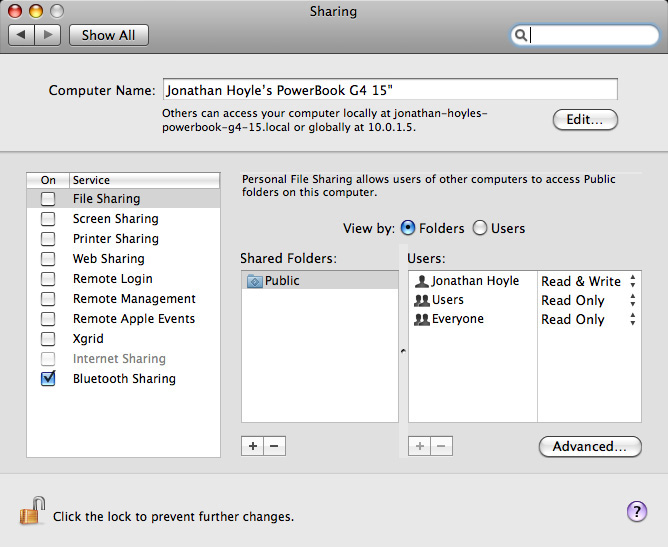Viewport: 668px width, 547px height.
Task: Click the Public folder icon
Action: coord(255,281)
